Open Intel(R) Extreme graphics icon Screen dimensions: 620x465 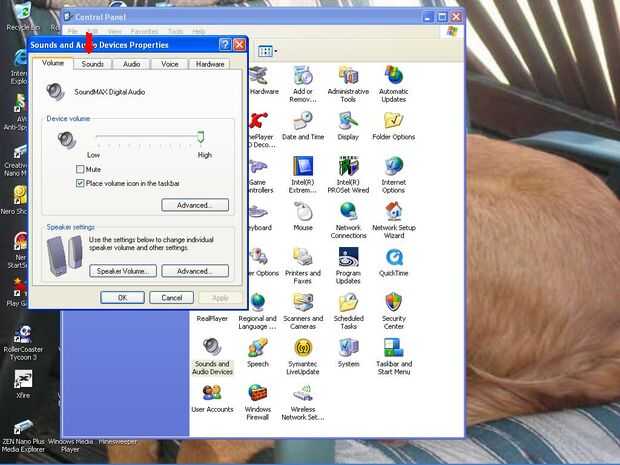click(x=303, y=174)
